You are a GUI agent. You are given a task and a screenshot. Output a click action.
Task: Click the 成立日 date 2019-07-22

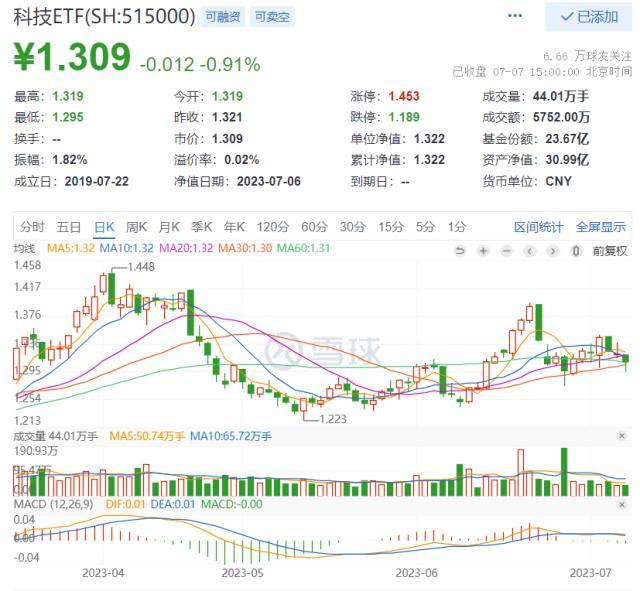(x=97, y=181)
